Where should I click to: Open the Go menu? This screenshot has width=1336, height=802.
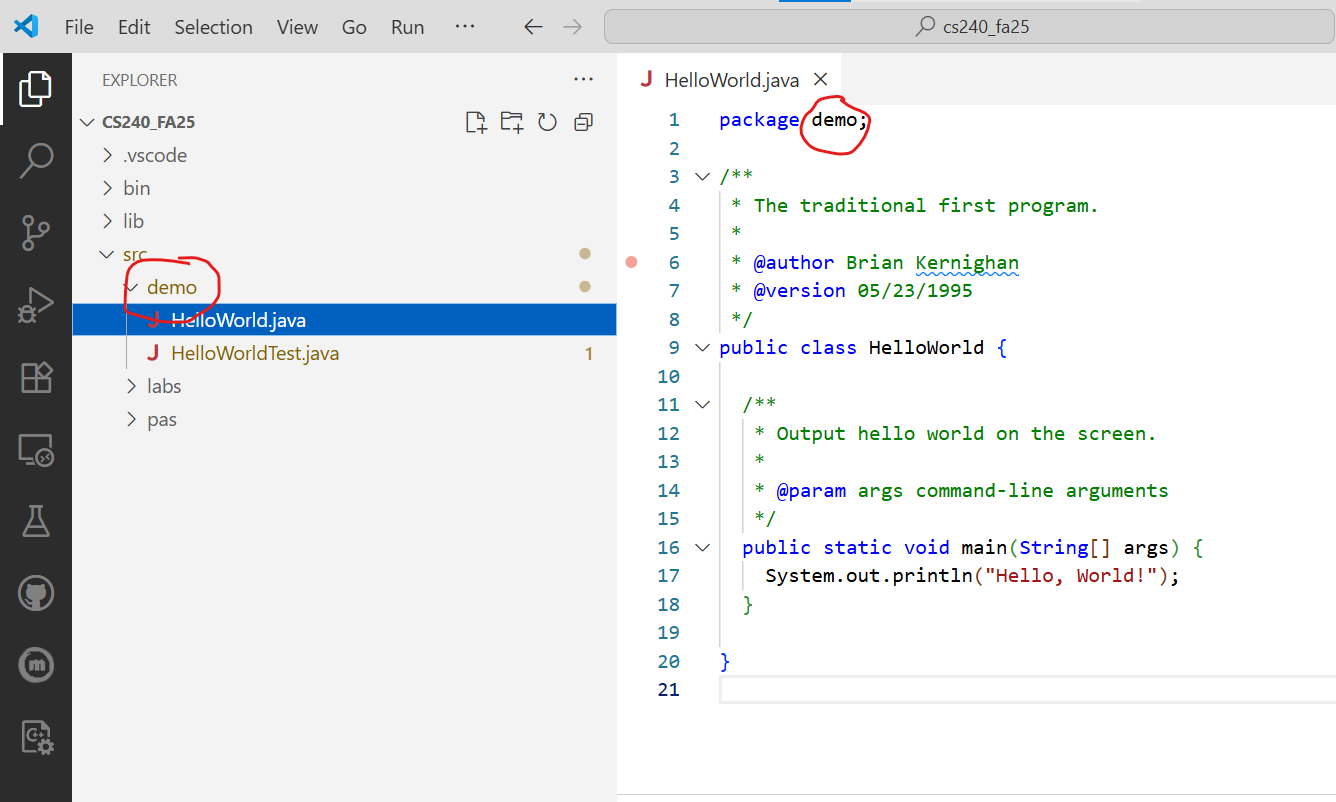tap(354, 27)
